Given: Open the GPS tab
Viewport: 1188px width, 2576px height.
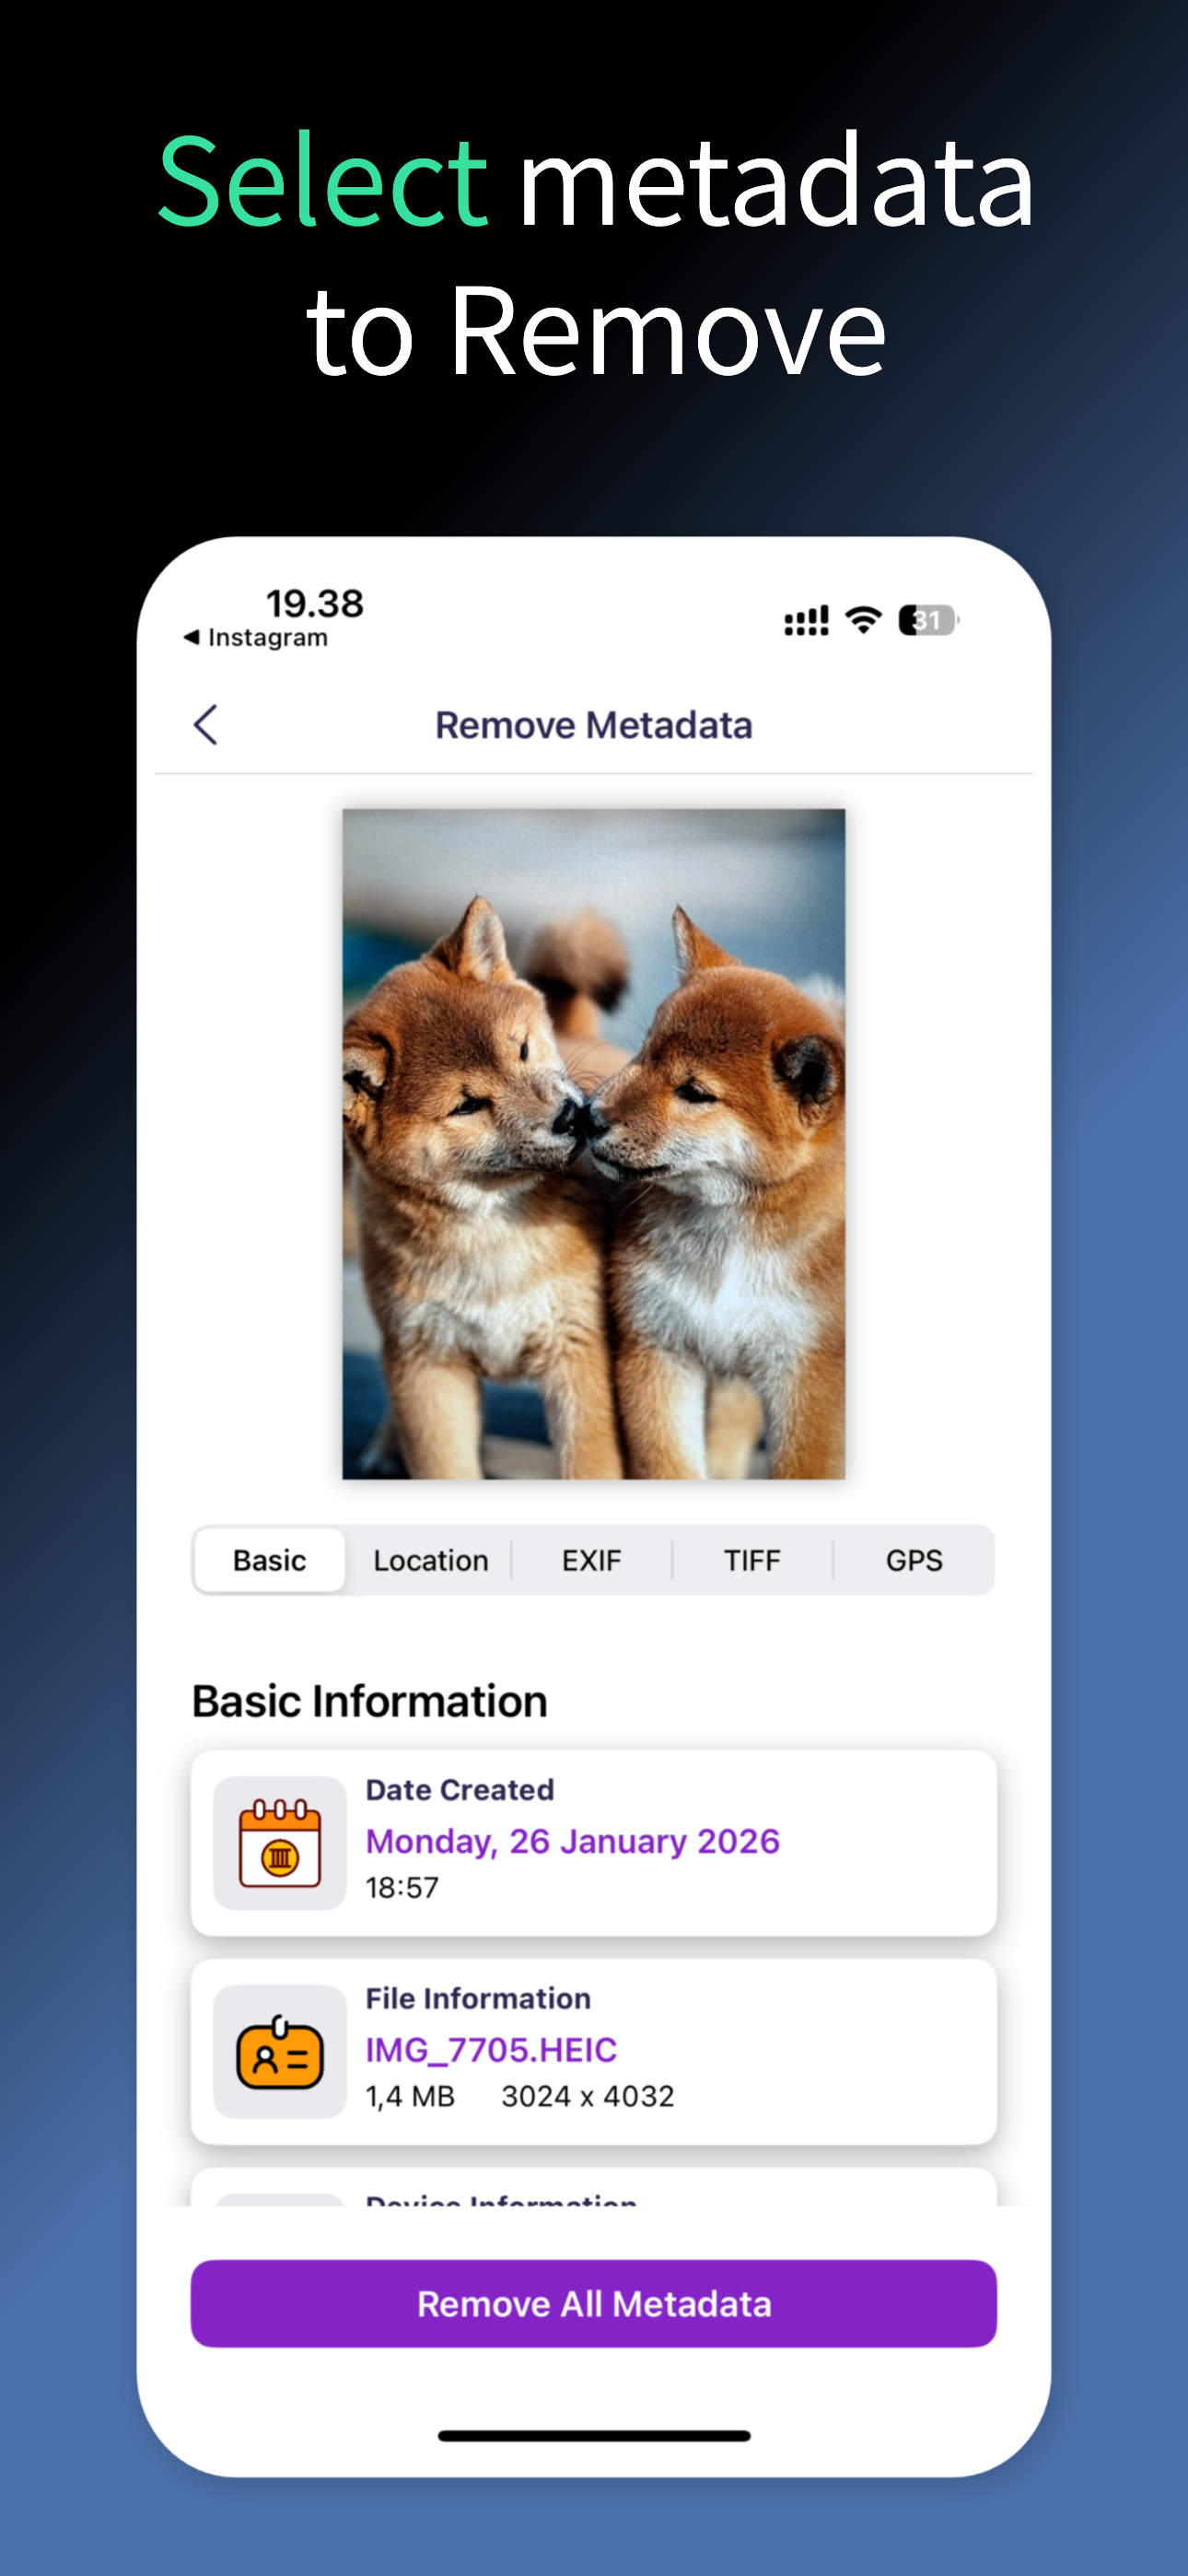Looking at the screenshot, I should click(914, 1560).
